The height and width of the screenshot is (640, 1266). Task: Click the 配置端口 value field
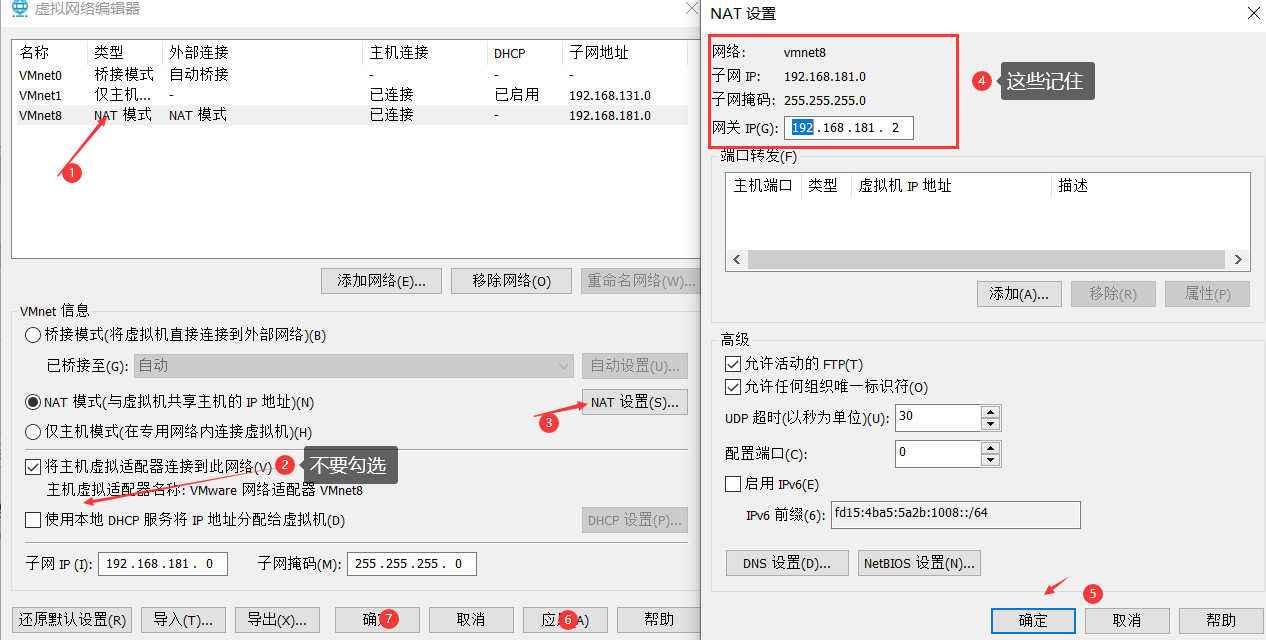938,453
